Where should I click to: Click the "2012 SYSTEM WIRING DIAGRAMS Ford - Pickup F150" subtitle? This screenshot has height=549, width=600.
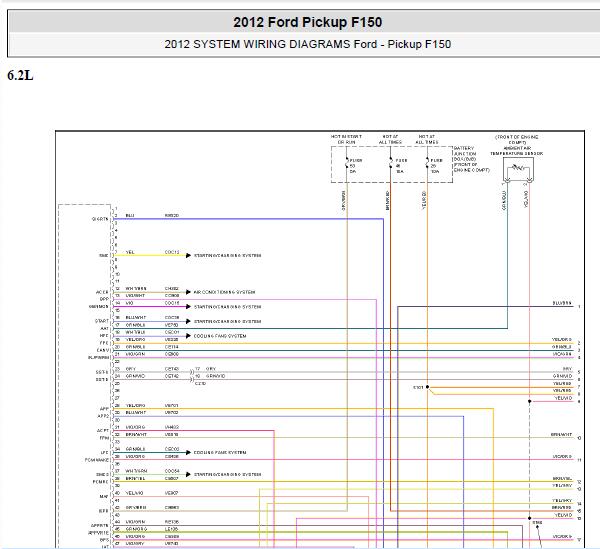click(308, 44)
